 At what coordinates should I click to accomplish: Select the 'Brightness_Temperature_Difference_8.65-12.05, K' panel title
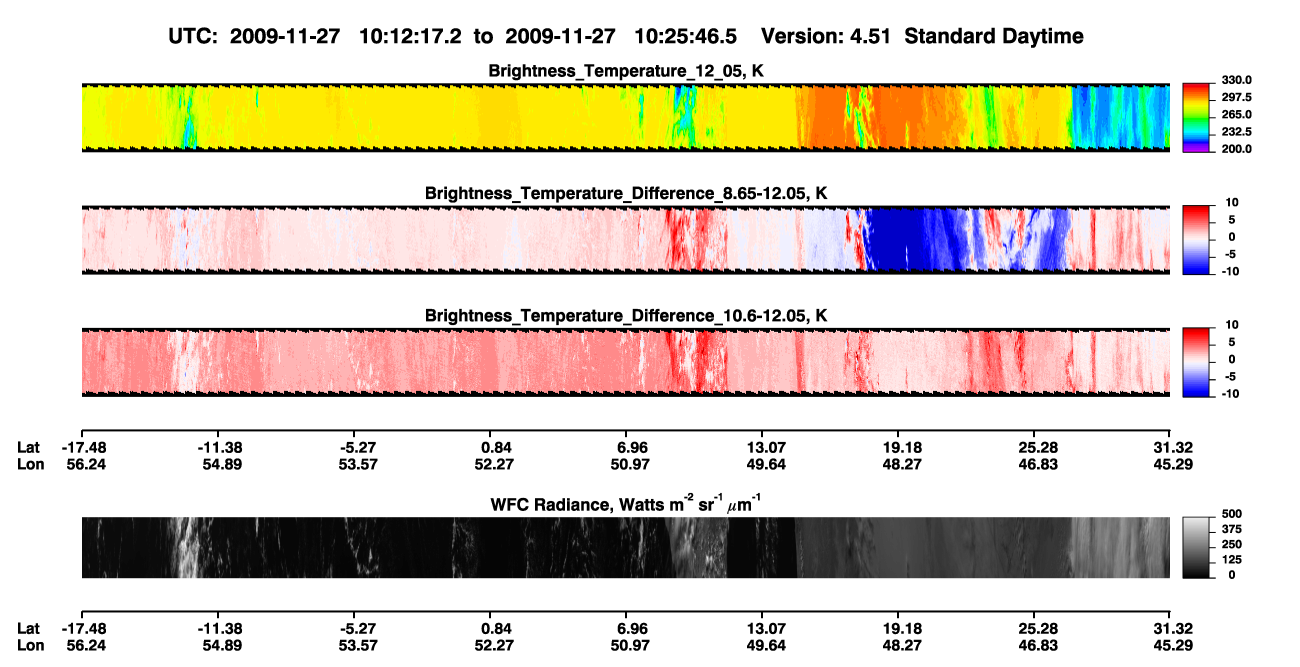tap(626, 193)
